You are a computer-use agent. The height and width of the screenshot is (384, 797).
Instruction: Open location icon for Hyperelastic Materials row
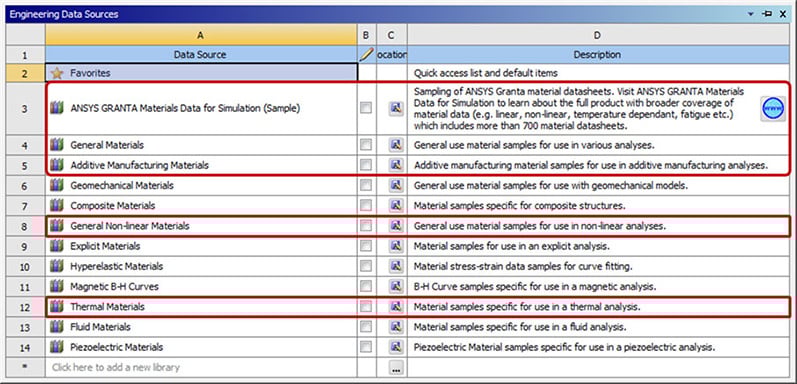tap(396, 267)
